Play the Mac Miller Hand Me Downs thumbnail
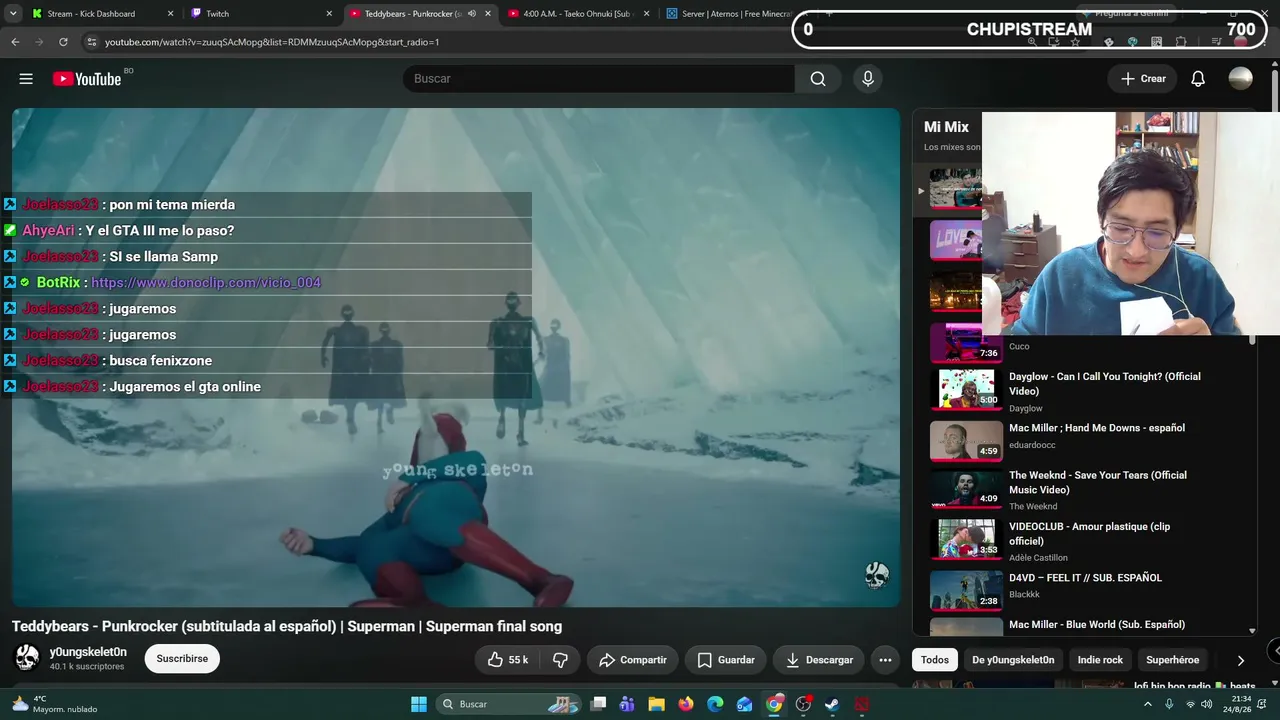 coord(966,441)
